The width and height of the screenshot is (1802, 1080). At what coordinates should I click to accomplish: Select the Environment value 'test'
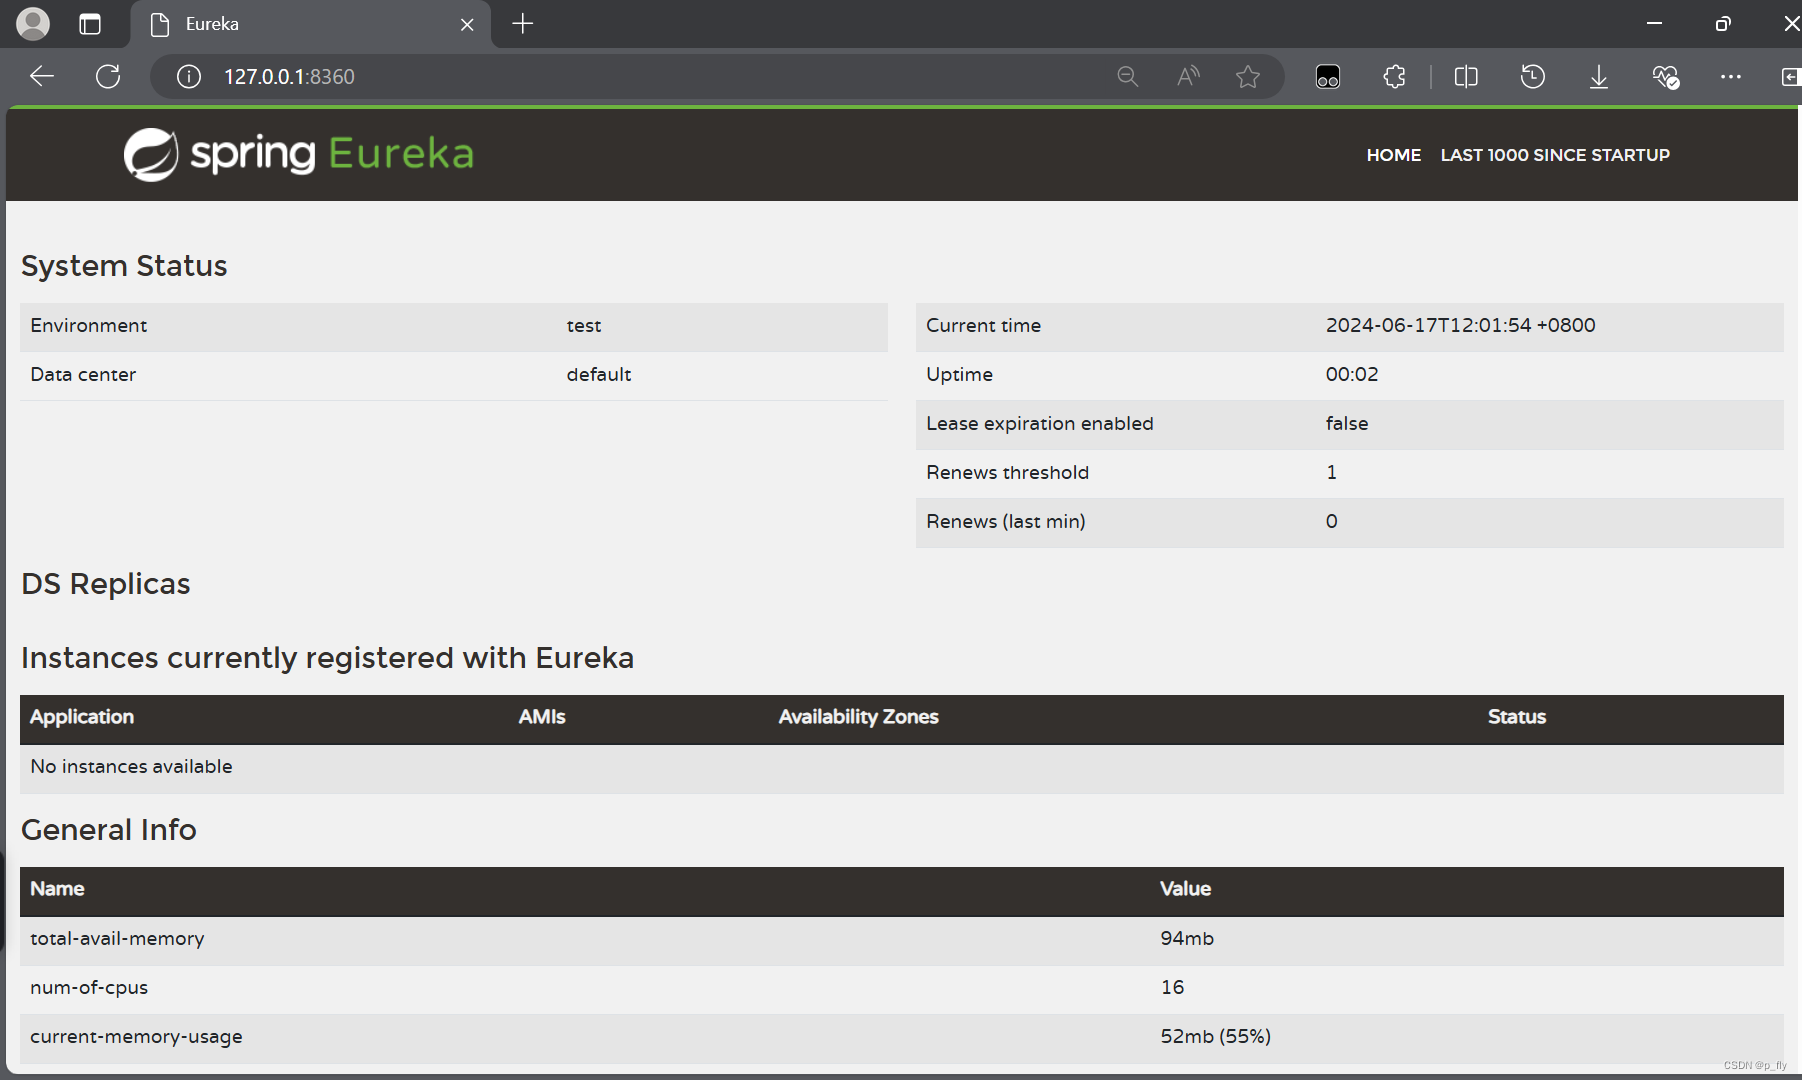pyautogui.click(x=584, y=326)
